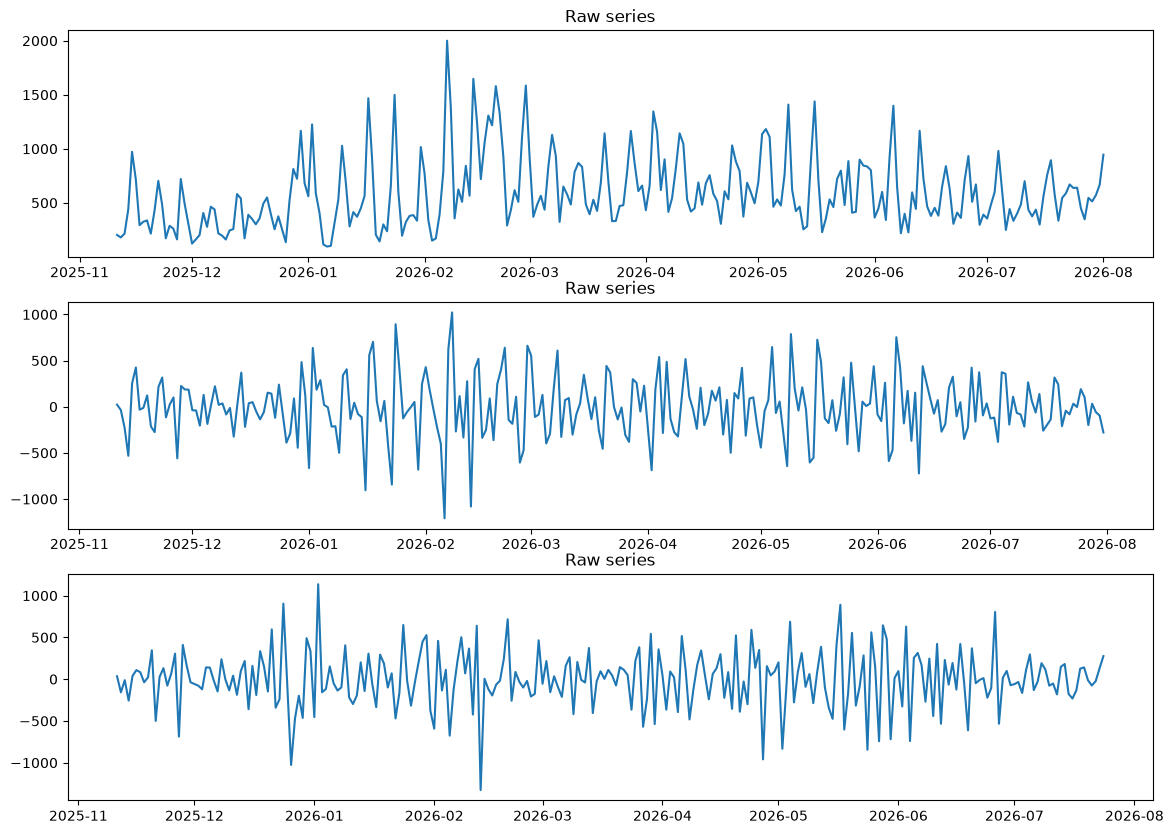Click the 1000 tick on top chart
This screenshot has width=1173, height=834.
[x=40, y=150]
